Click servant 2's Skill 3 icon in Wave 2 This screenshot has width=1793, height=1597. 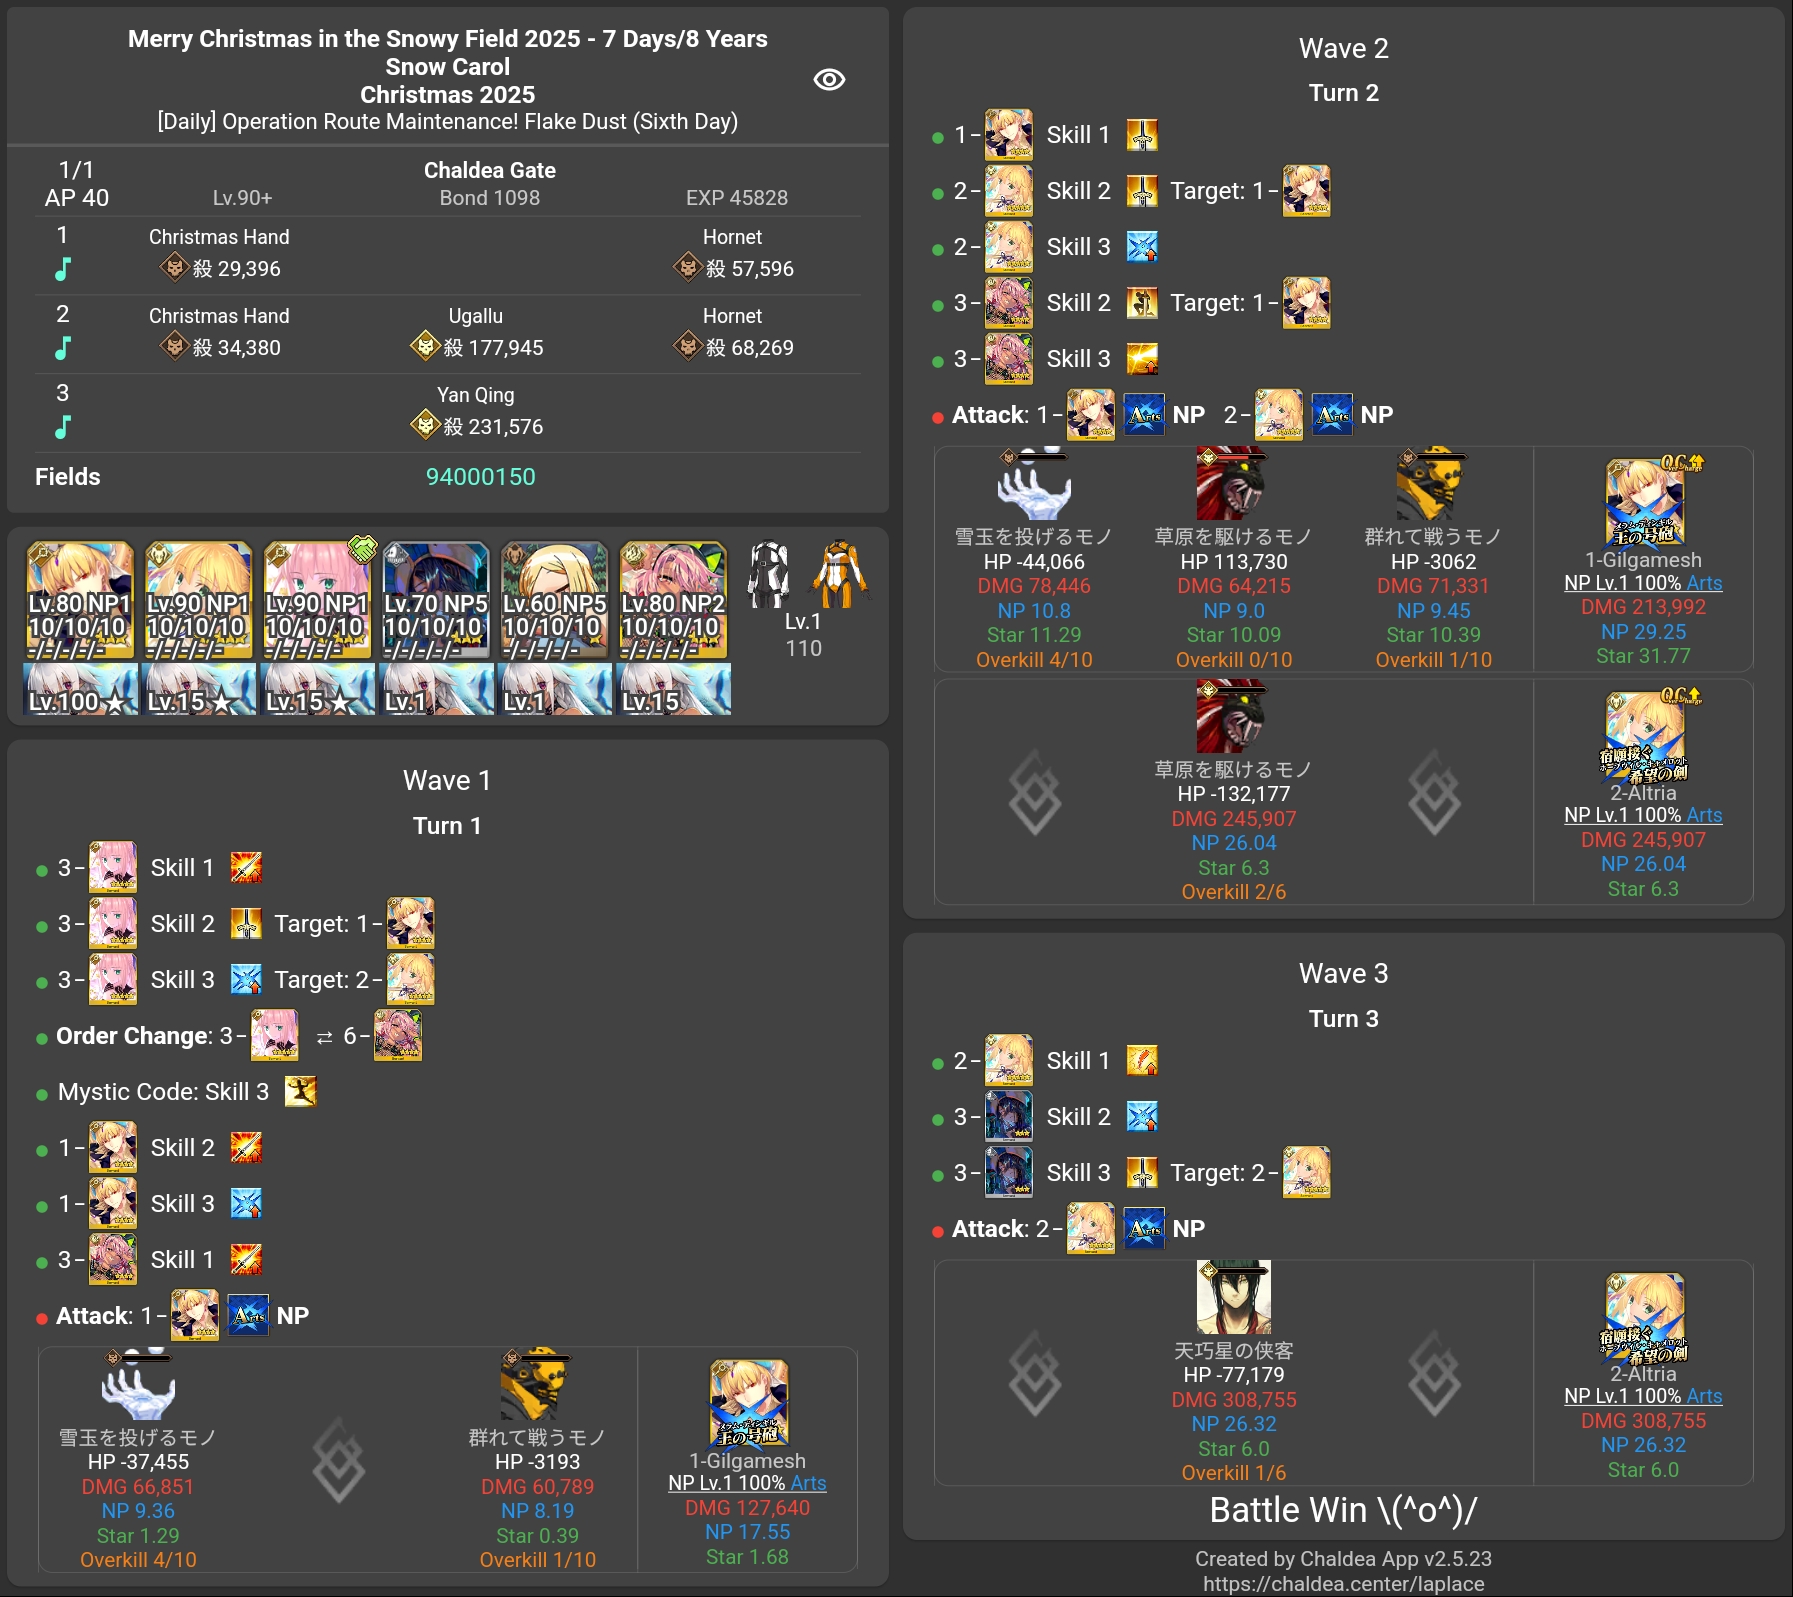[x=1142, y=247]
